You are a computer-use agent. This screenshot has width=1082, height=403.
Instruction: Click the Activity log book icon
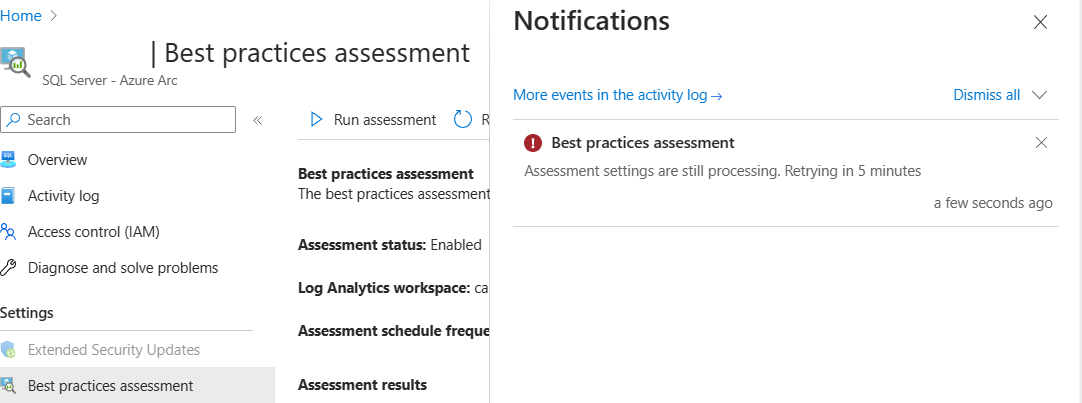click(9, 196)
